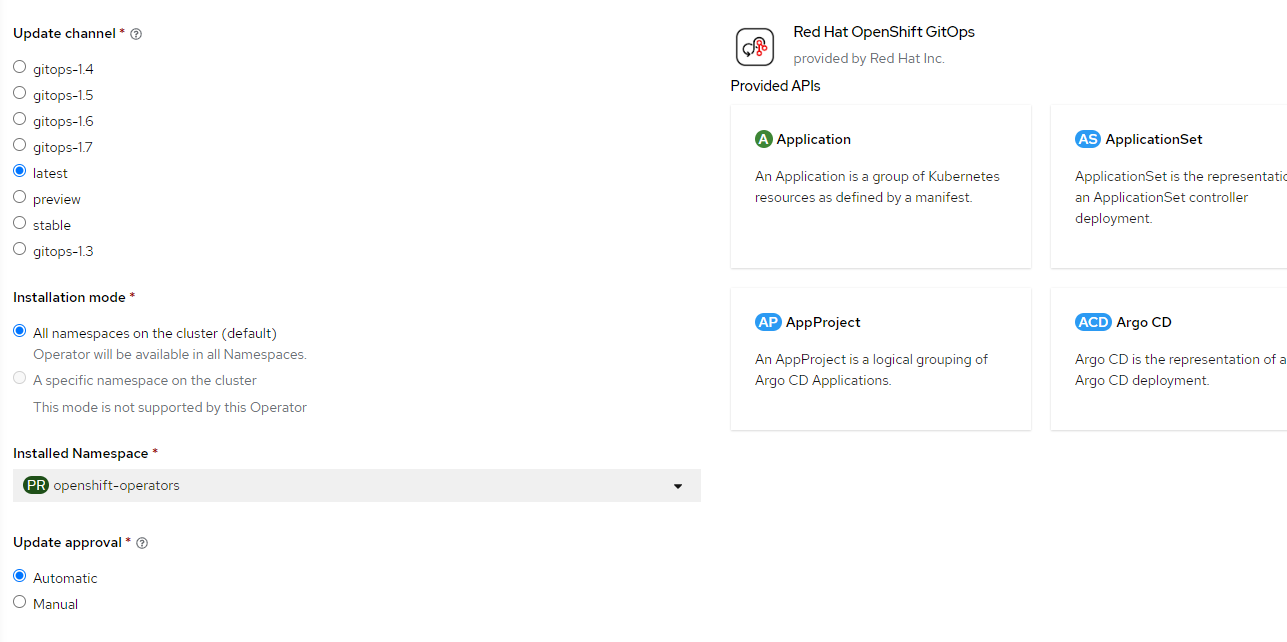Select the gitops-1.3 update channel
This screenshot has height=642, width=1287.
click(x=20, y=249)
